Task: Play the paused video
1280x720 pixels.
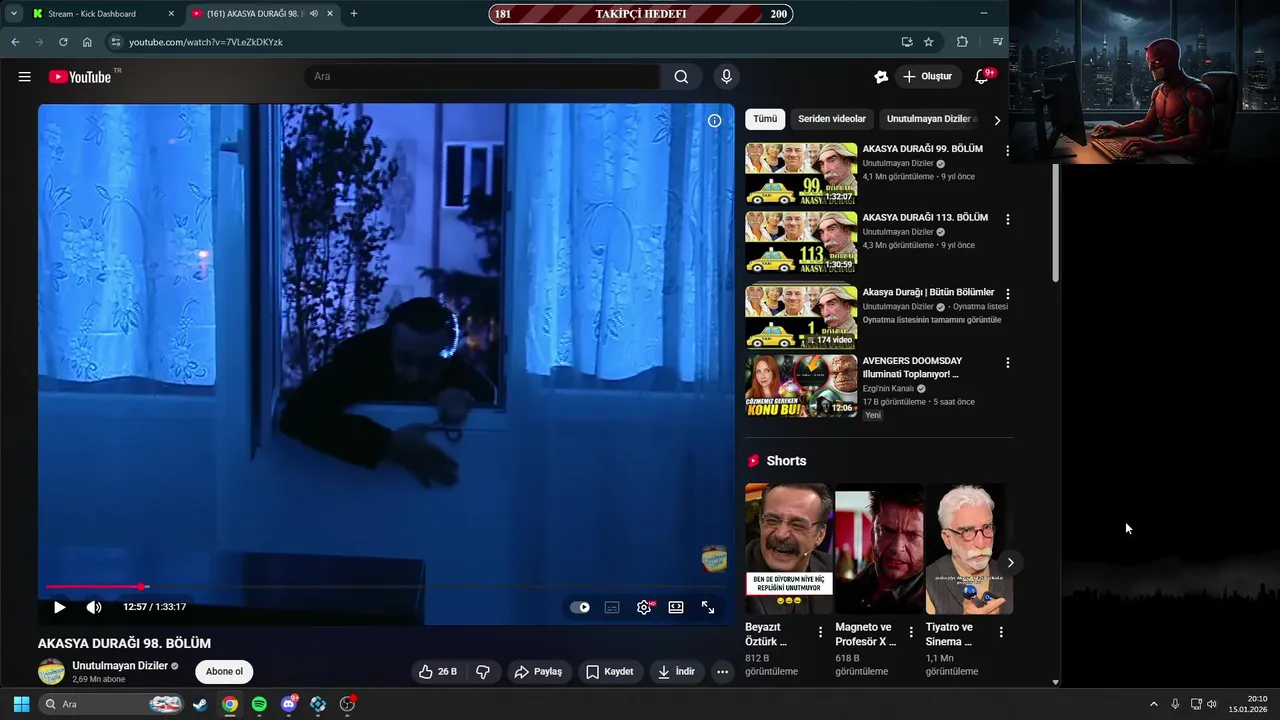Action: click(59, 607)
